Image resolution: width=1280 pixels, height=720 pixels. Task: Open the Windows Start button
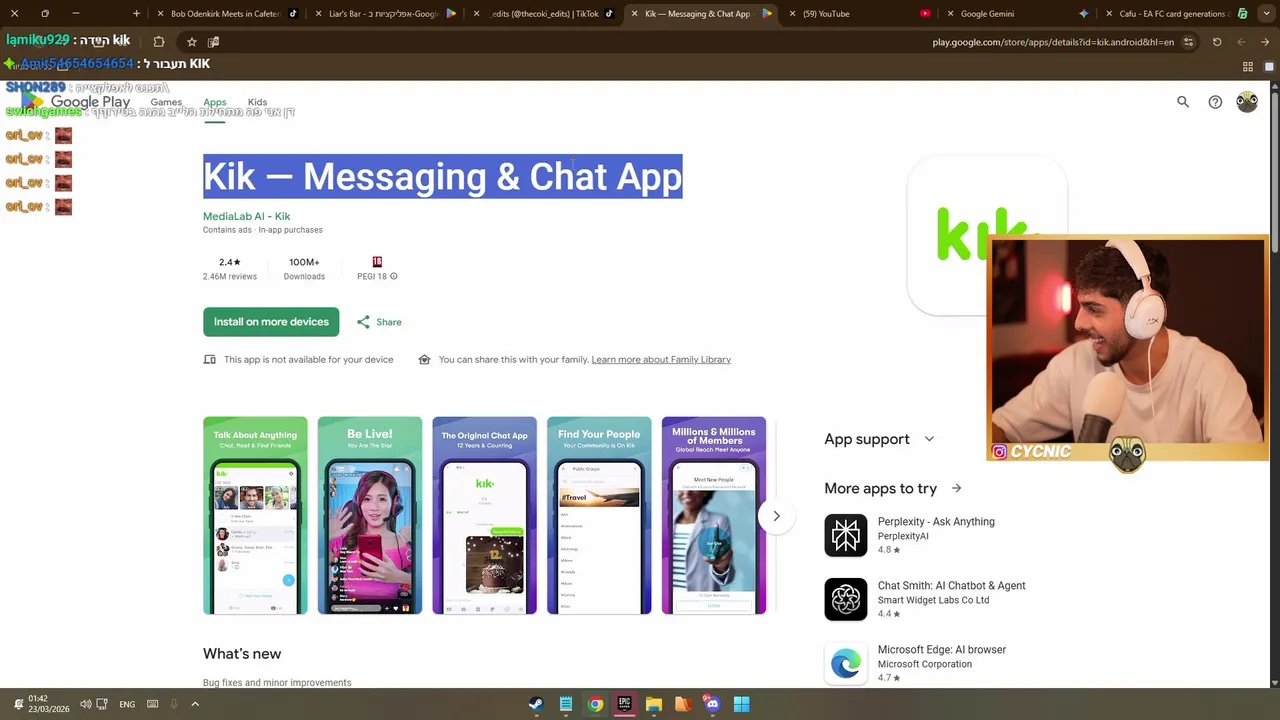741,704
